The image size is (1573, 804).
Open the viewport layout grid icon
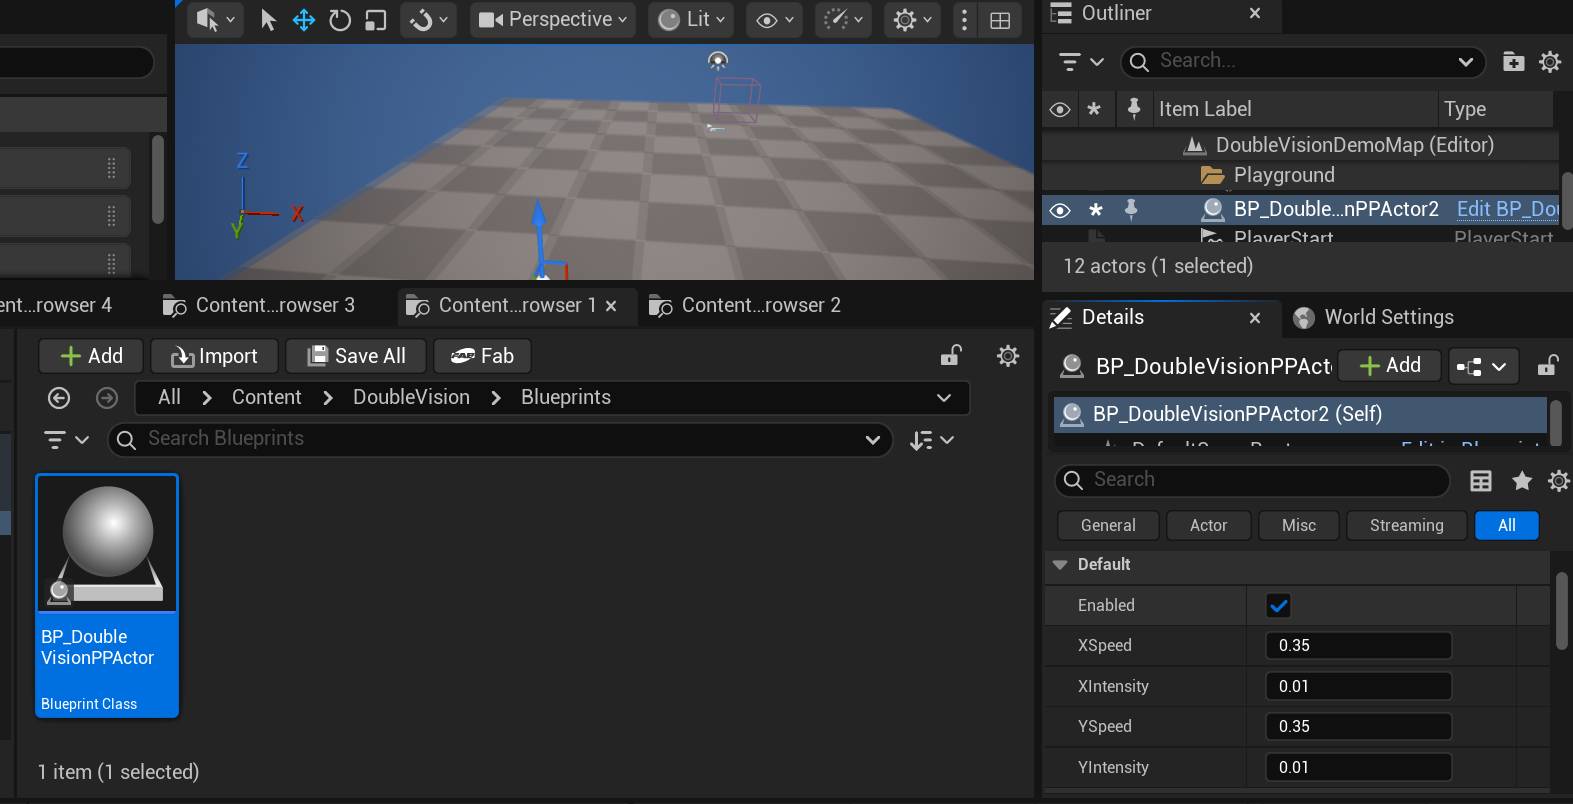[1000, 20]
